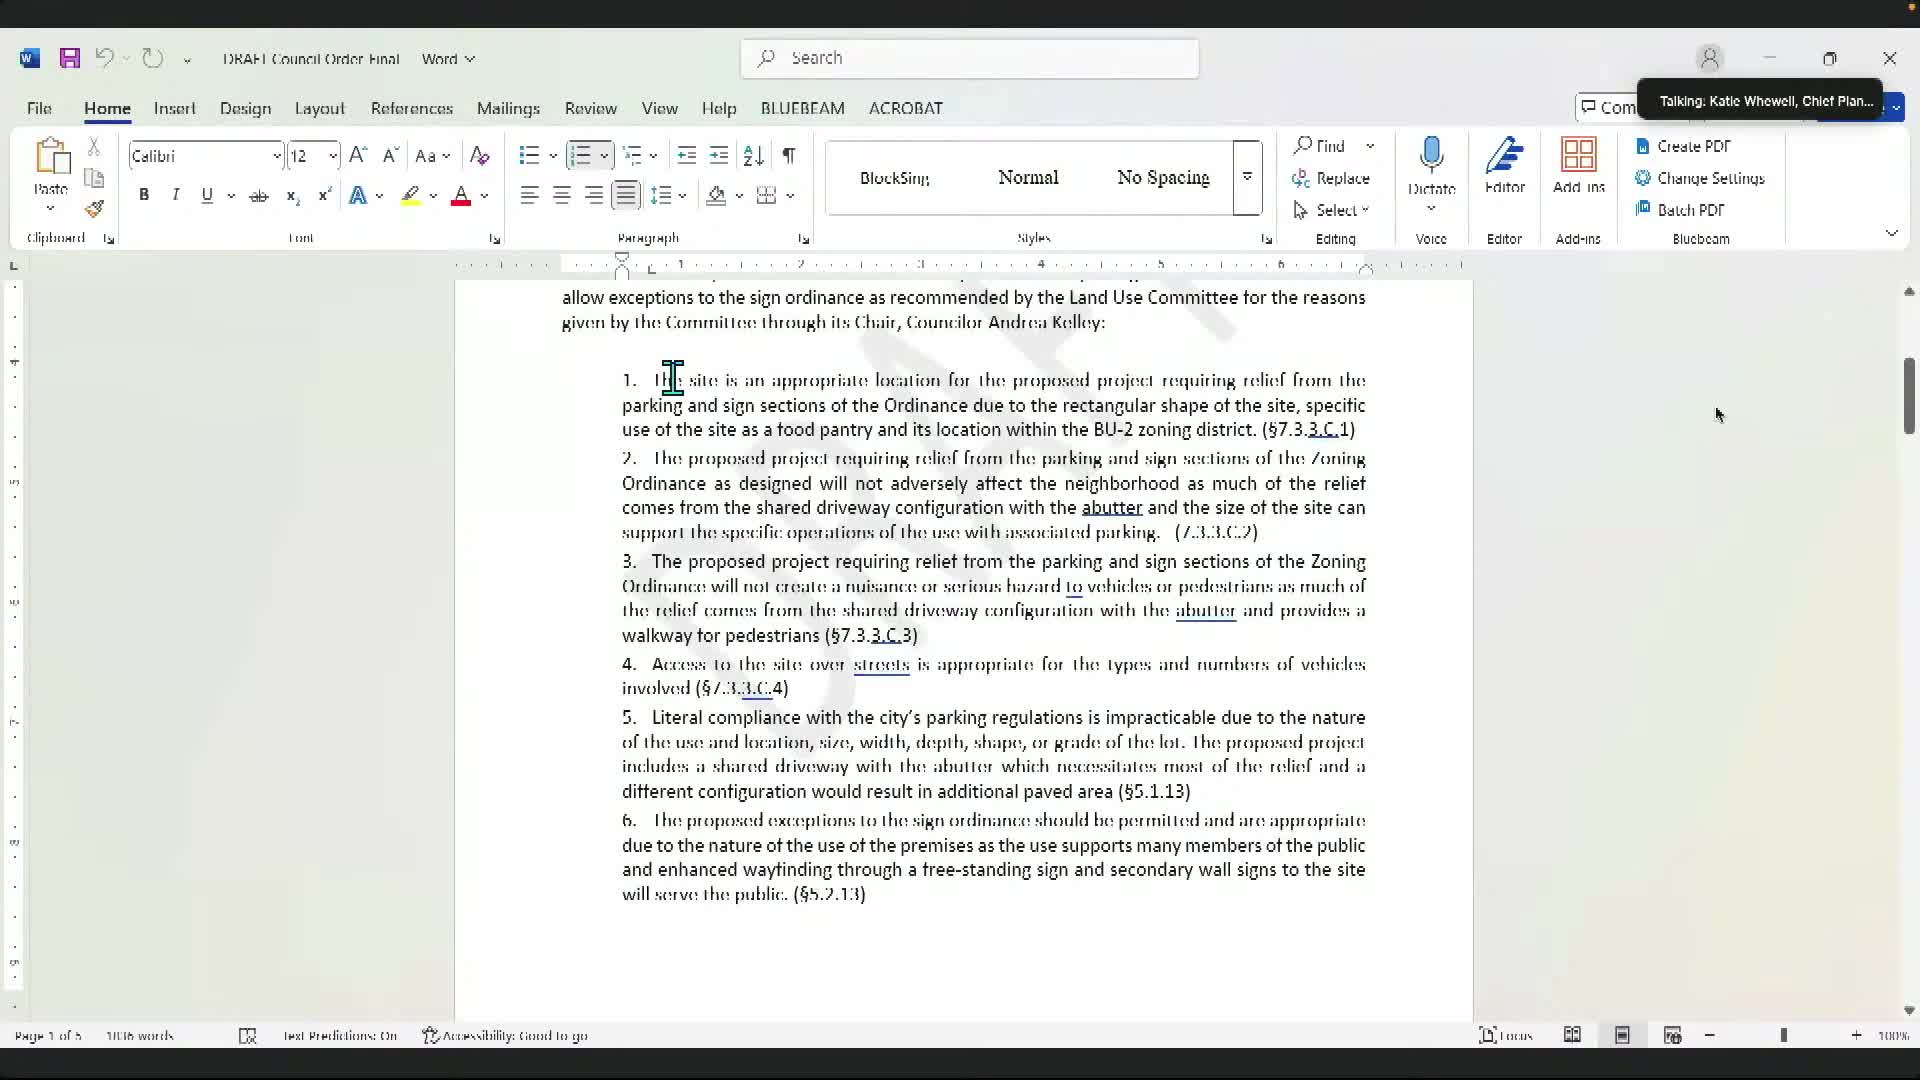The image size is (1920, 1080).
Task: Activate the Format Painter
Action: tap(94, 209)
